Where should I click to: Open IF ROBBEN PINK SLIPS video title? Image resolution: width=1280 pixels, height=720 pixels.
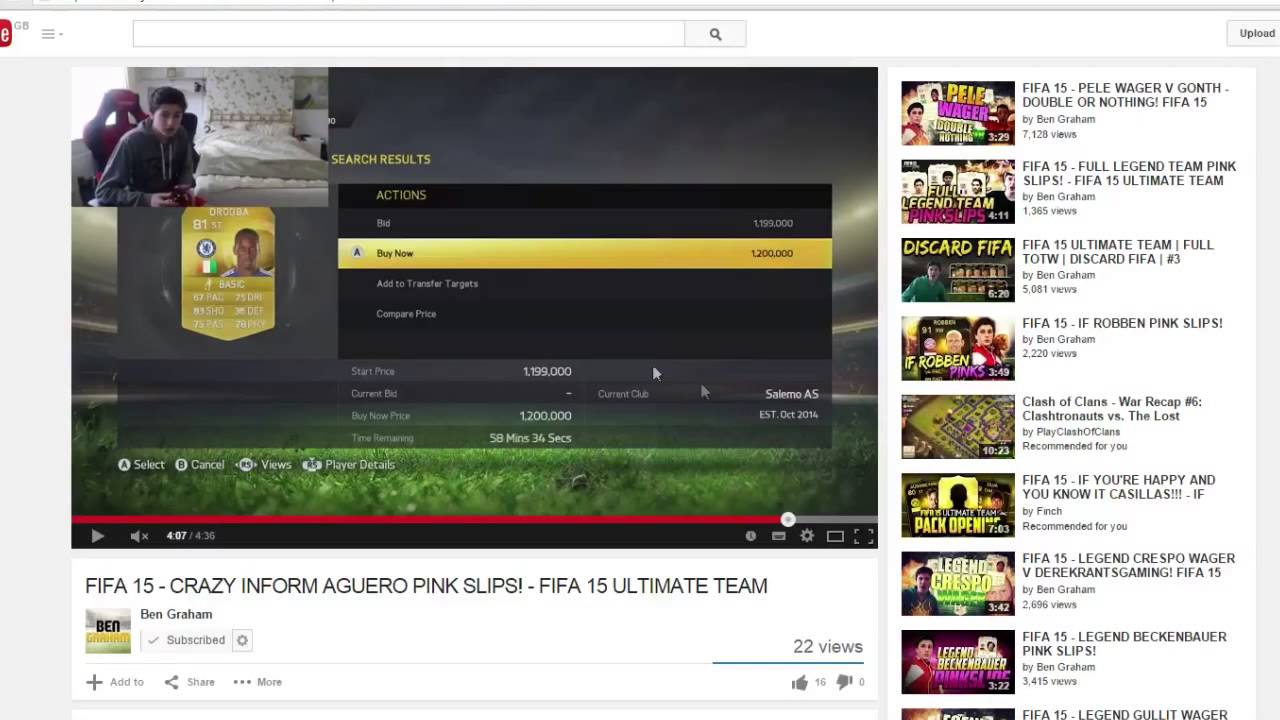(x=1122, y=323)
